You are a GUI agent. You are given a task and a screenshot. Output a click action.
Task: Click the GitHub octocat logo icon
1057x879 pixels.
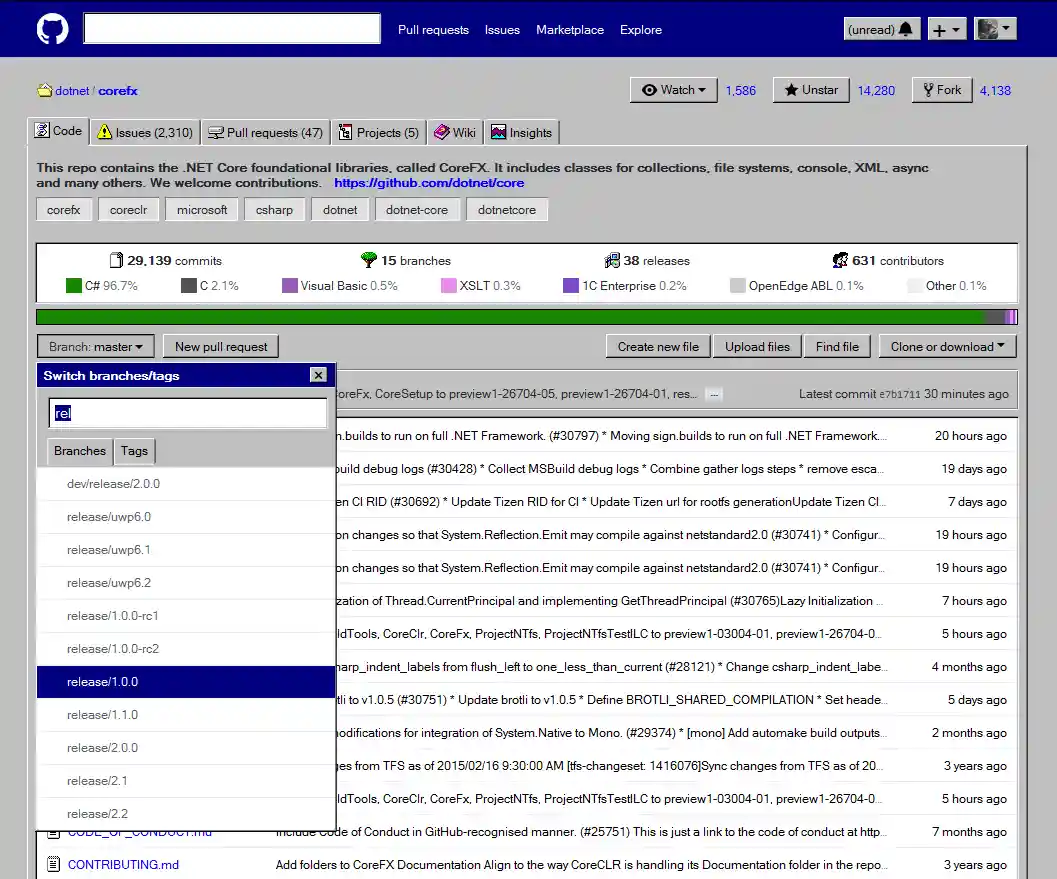[x=50, y=28]
